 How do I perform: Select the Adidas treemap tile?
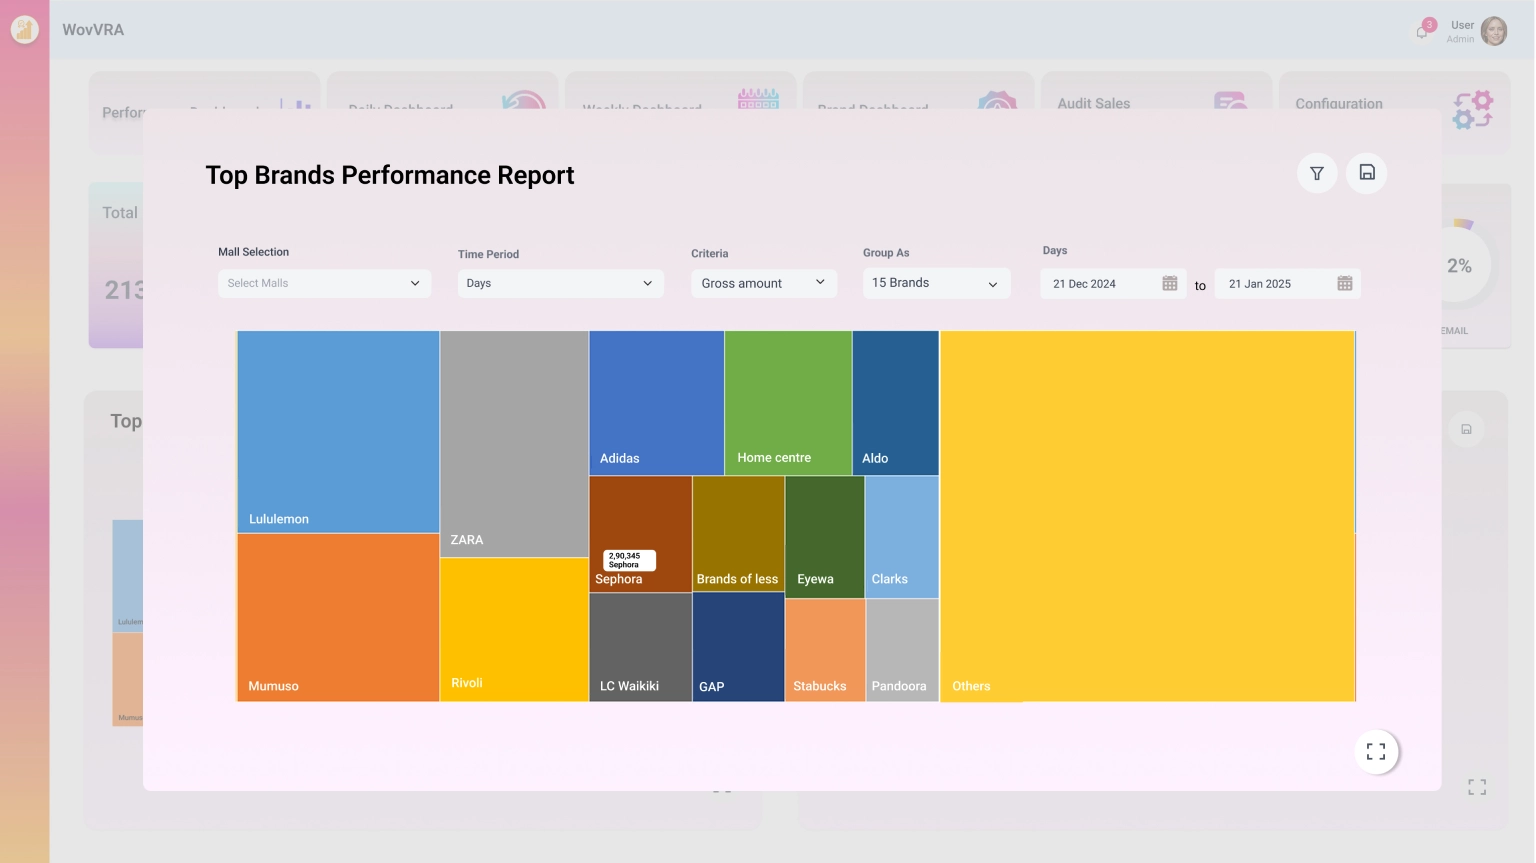pyautogui.click(x=657, y=403)
